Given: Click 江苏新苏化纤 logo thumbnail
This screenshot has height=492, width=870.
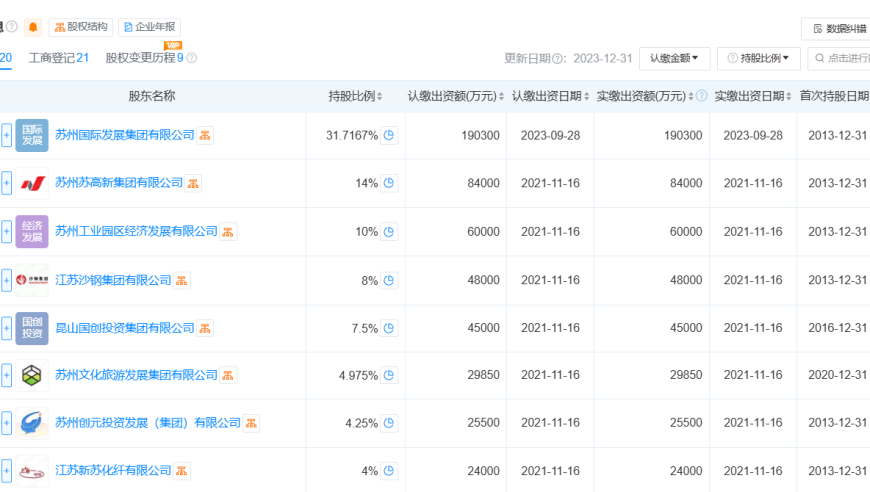Looking at the screenshot, I should pyautogui.click(x=32, y=471).
